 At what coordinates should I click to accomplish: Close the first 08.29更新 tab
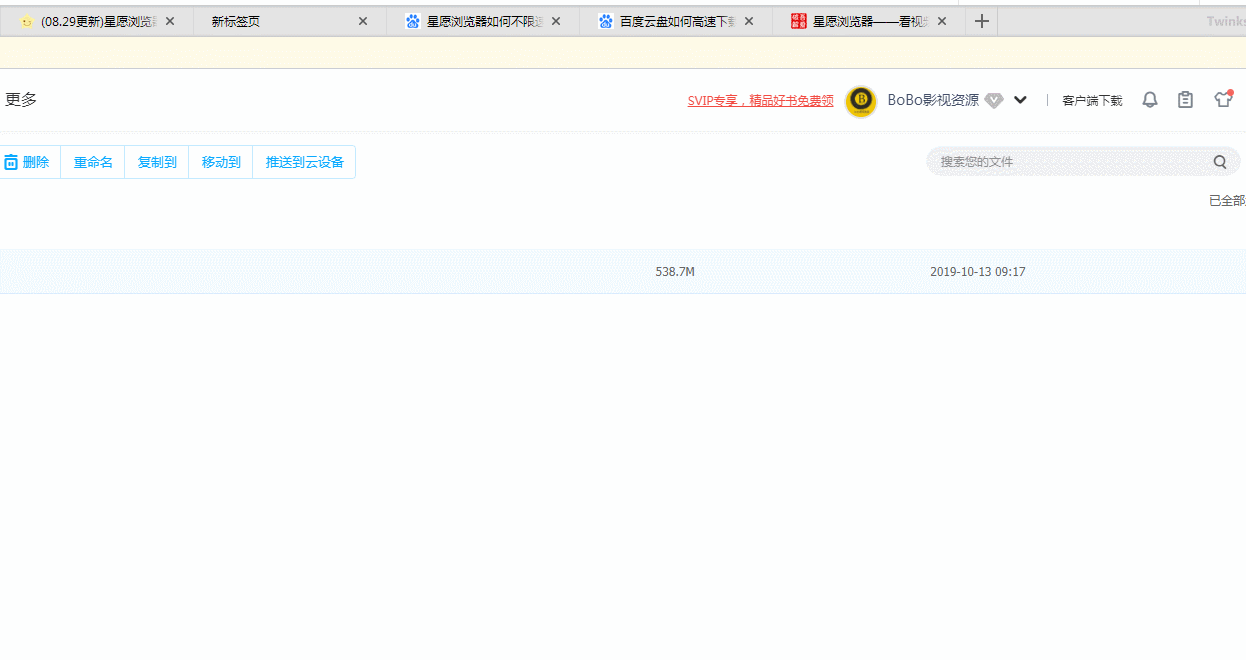point(170,21)
